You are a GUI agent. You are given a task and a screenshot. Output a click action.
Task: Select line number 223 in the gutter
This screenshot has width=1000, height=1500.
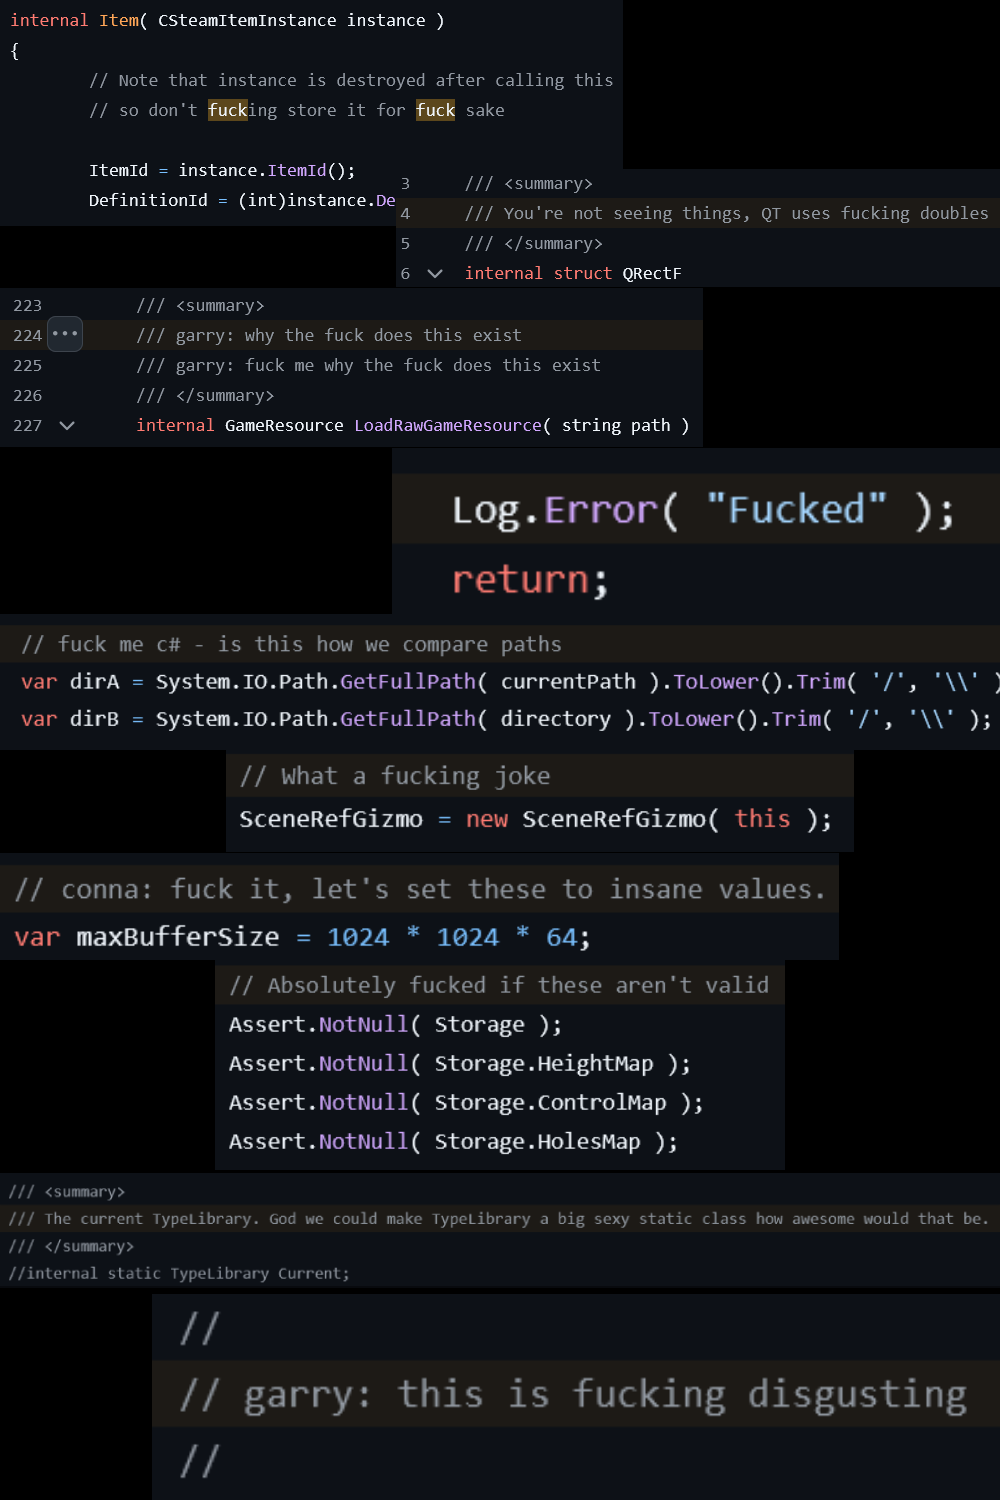click(x=28, y=305)
